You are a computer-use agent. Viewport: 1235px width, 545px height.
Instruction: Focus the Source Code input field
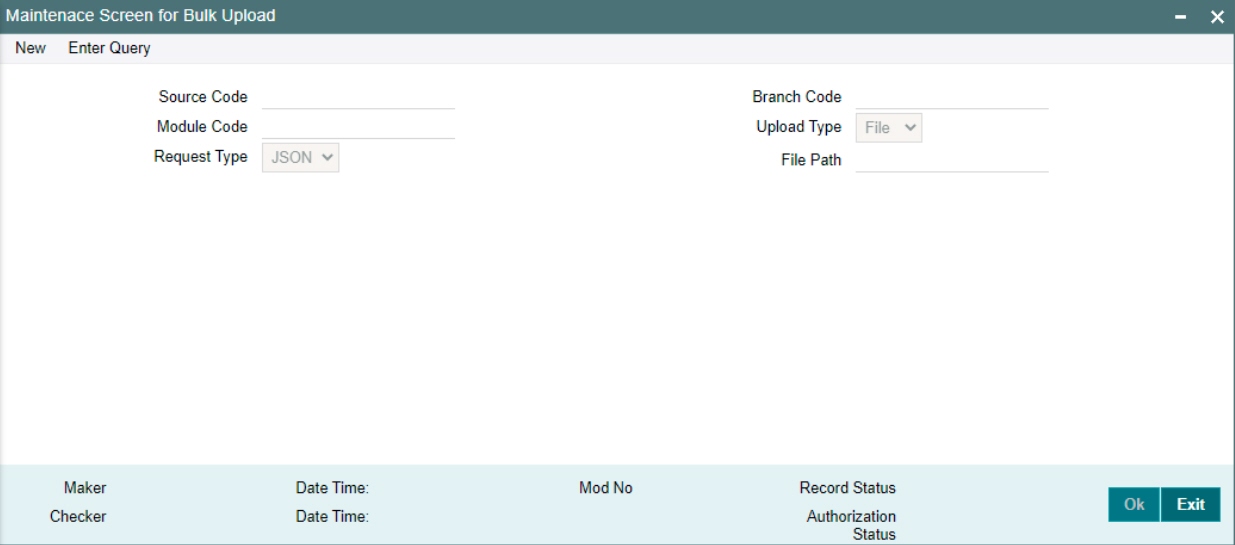click(x=358, y=97)
